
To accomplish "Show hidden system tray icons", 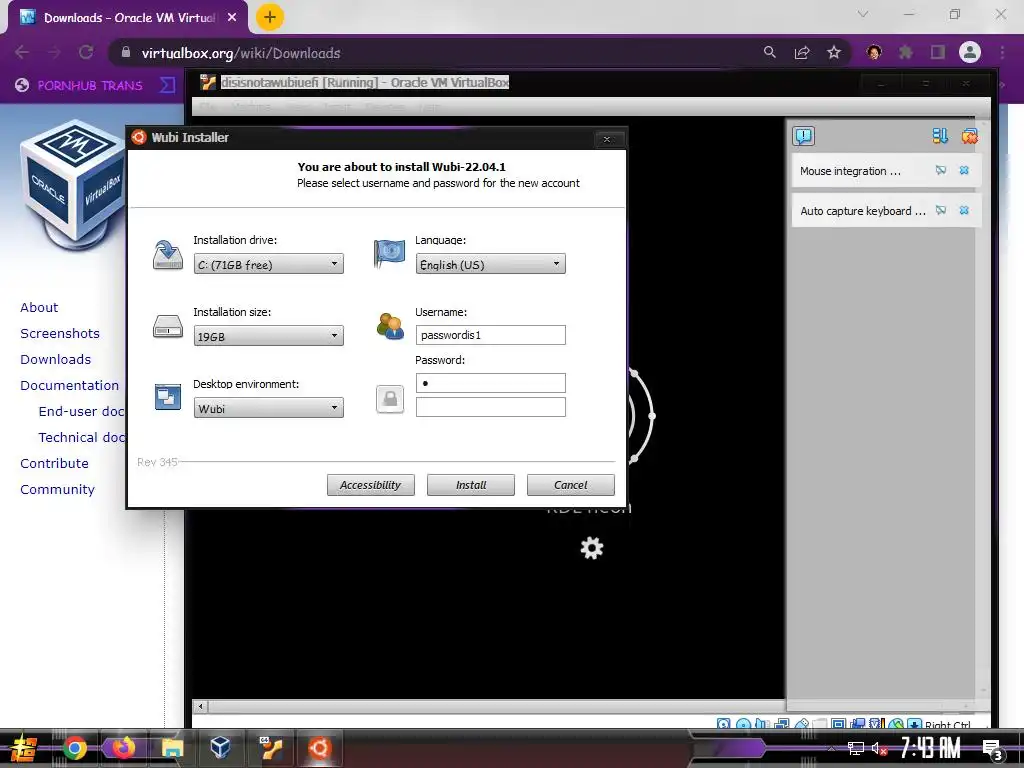I will coord(832,750).
